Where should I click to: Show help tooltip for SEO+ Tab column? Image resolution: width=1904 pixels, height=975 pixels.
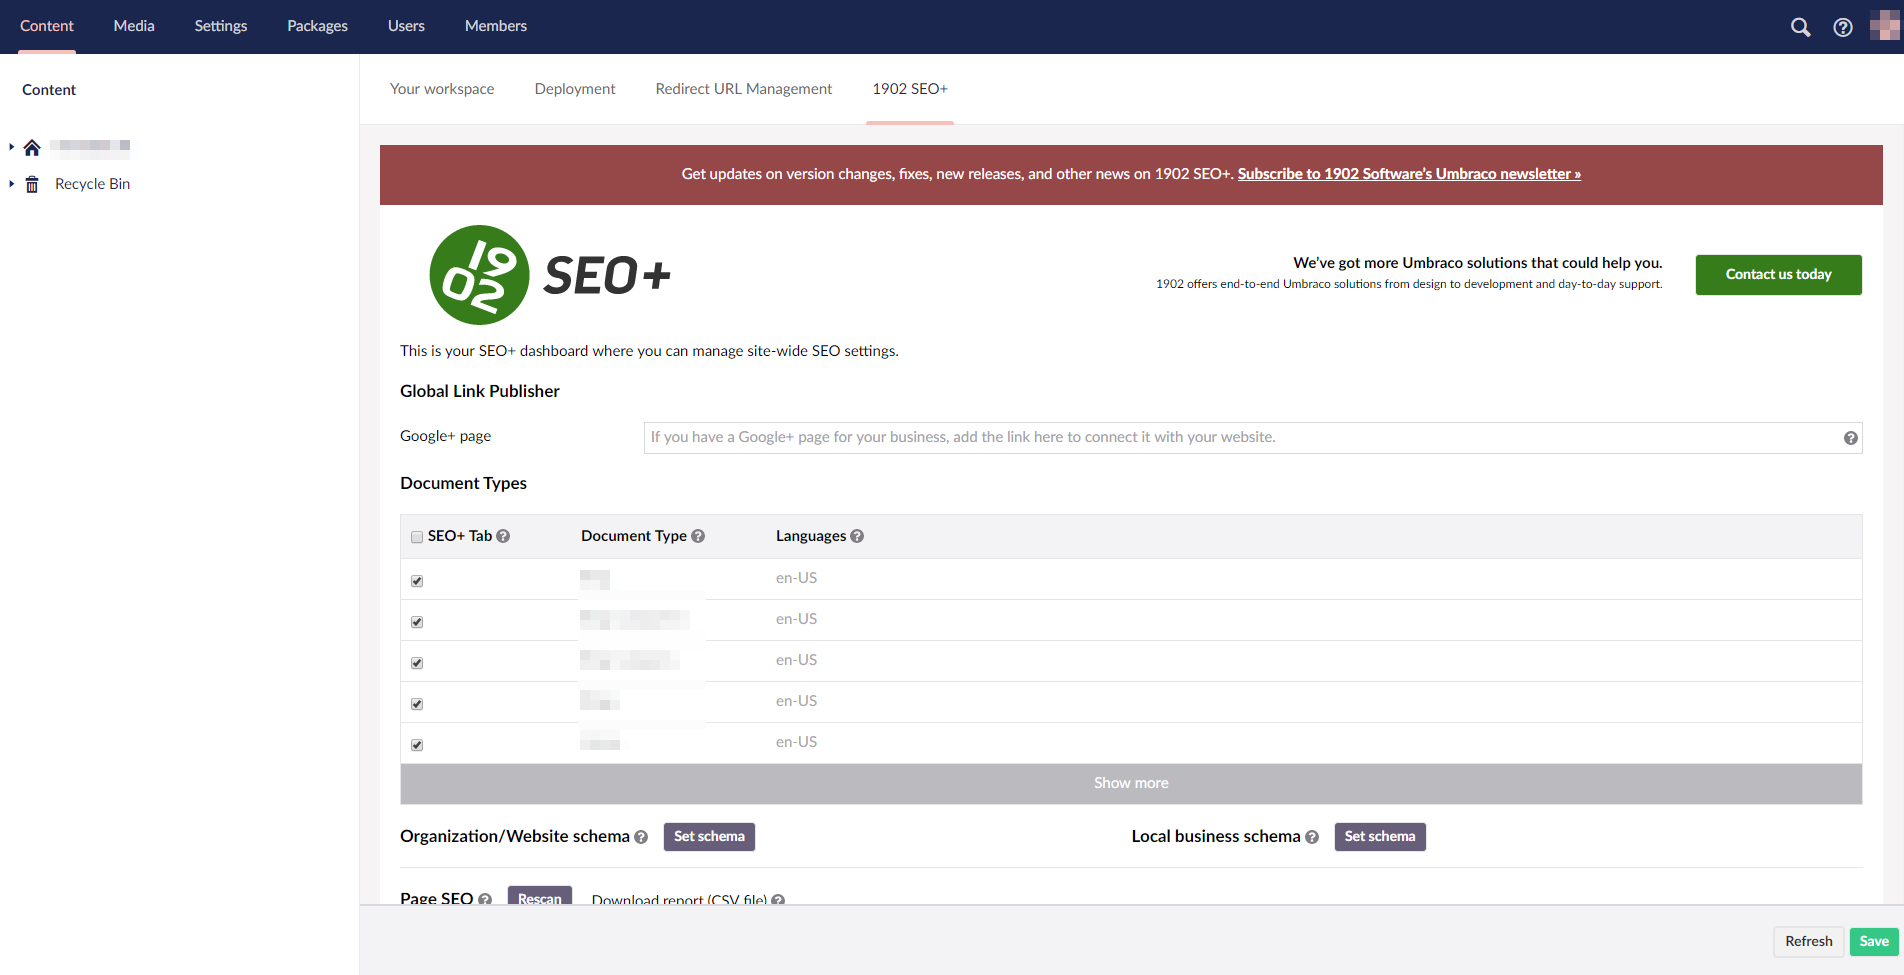pyautogui.click(x=503, y=536)
